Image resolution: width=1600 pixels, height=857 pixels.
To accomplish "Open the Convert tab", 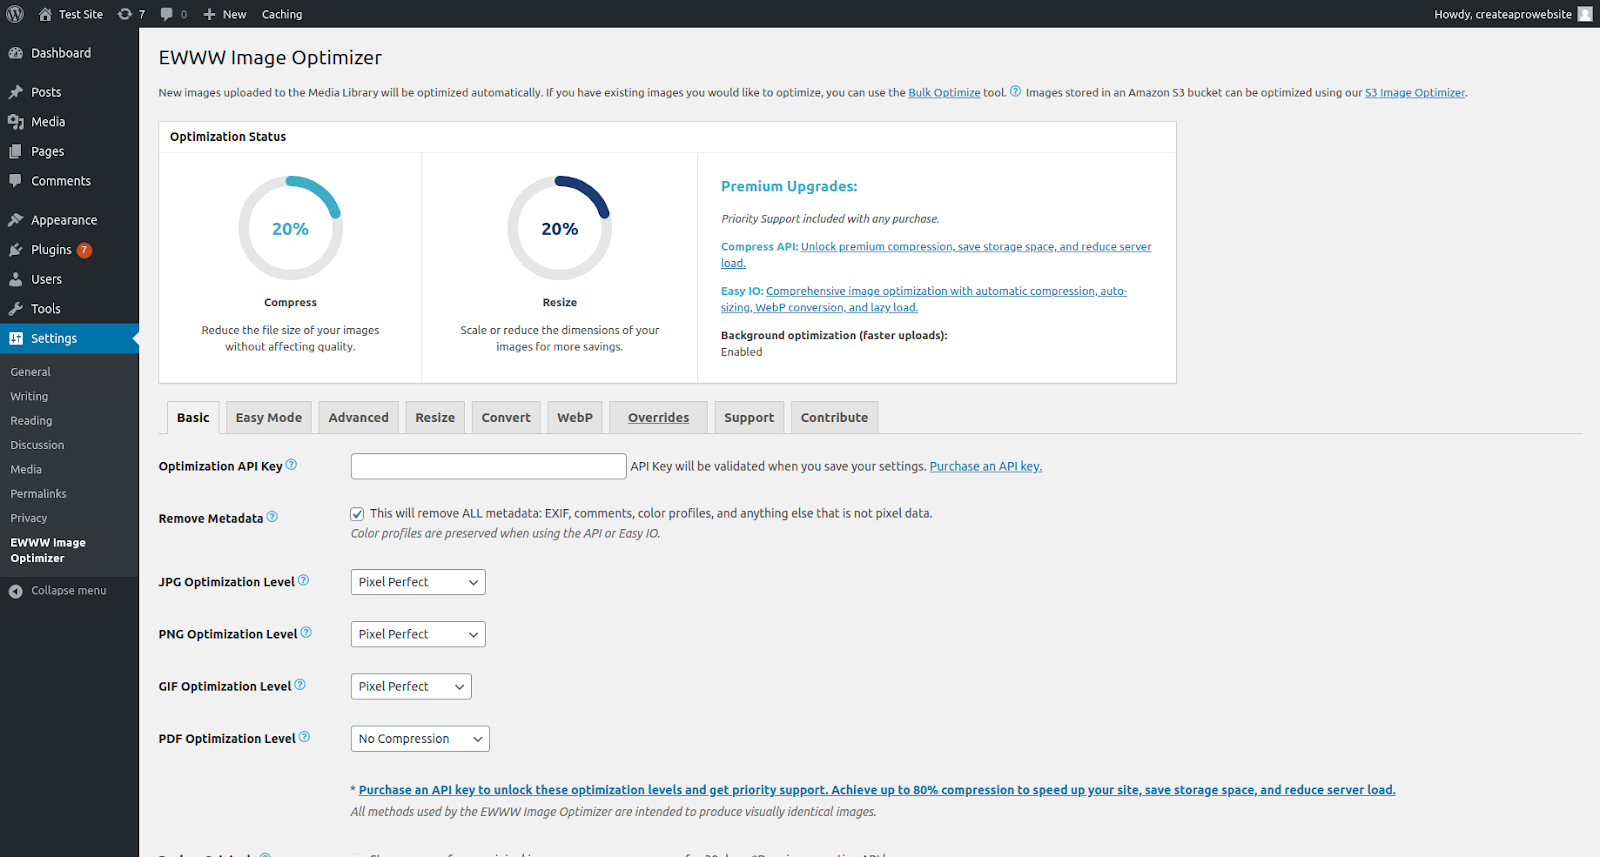I will click(506, 418).
